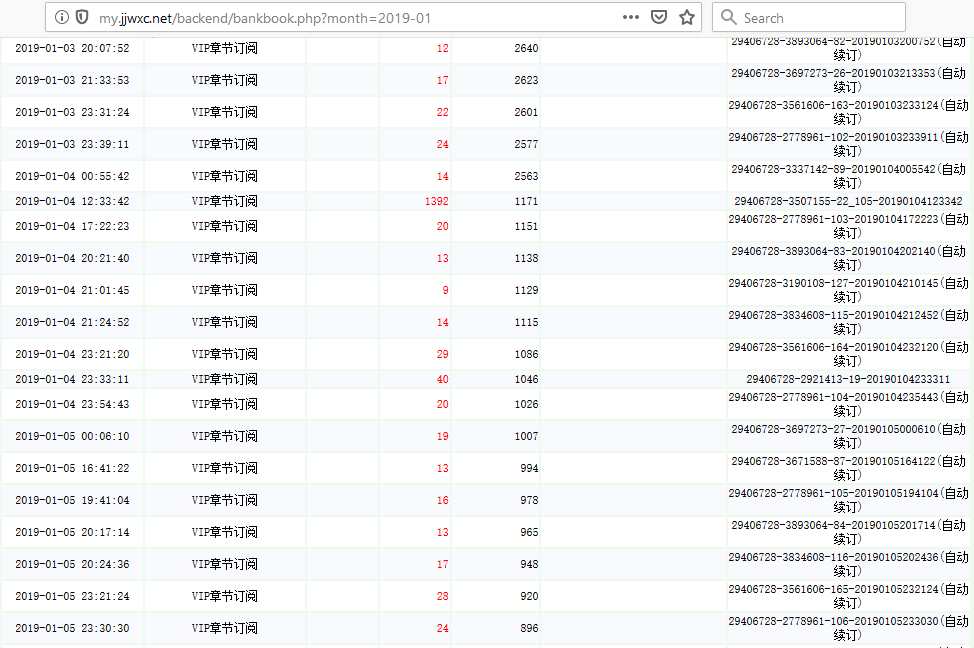The height and width of the screenshot is (648, 974).
Task: Click order number 29406728-2921413-19-20190104233311
Action: [848, 379]
